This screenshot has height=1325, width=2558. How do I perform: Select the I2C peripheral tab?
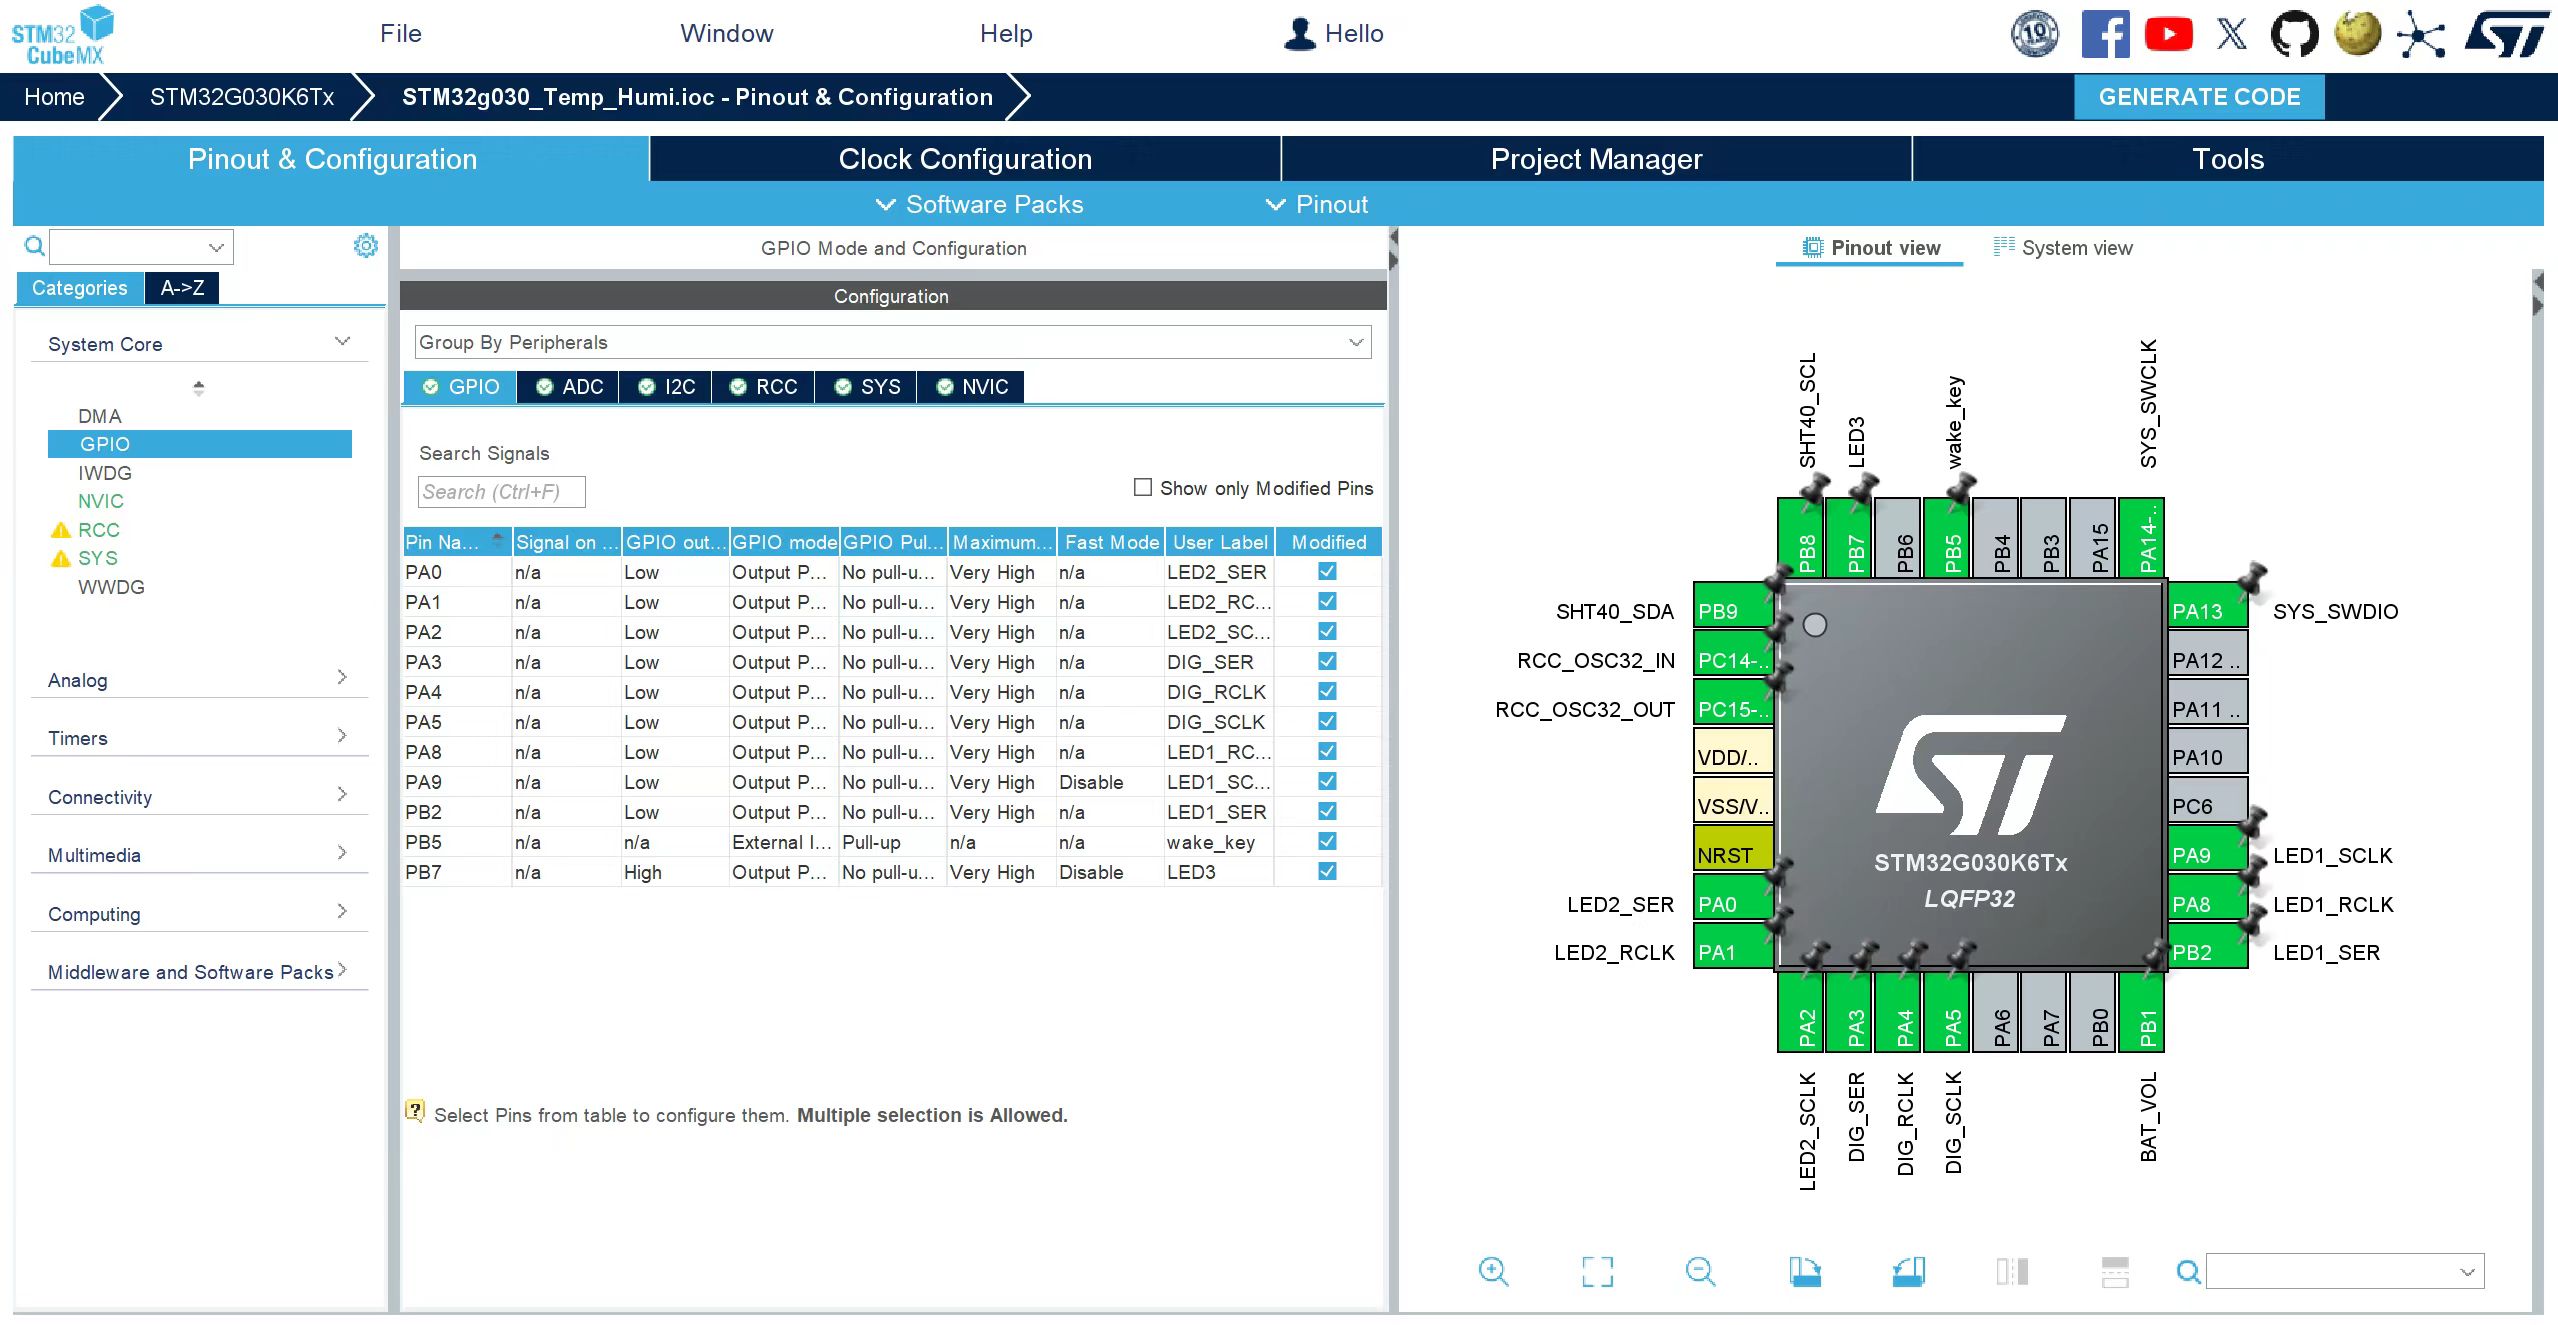(x=666, y=387)
